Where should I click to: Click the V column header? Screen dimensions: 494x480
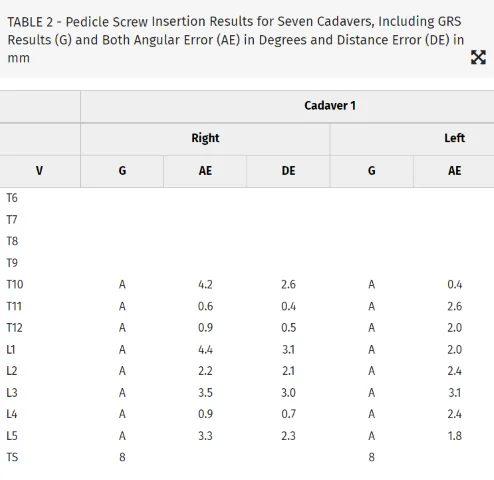(x=39, y=171)
